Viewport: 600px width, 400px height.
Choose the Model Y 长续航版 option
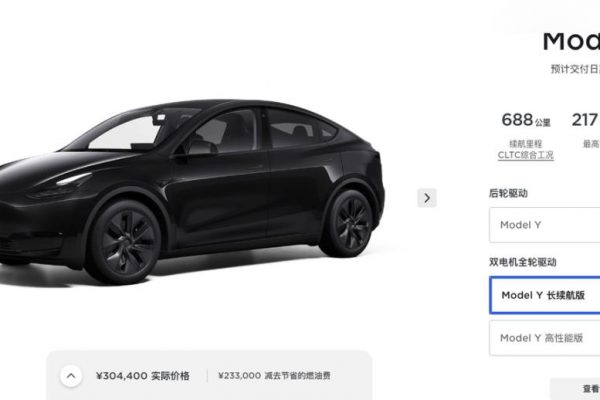click(x=545, y=295)
